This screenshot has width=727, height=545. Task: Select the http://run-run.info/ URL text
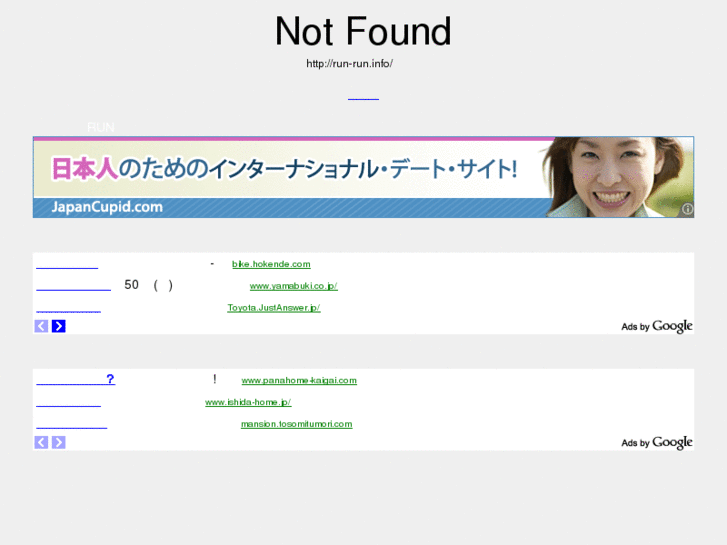pyautogui.click(x=350, y=64)
